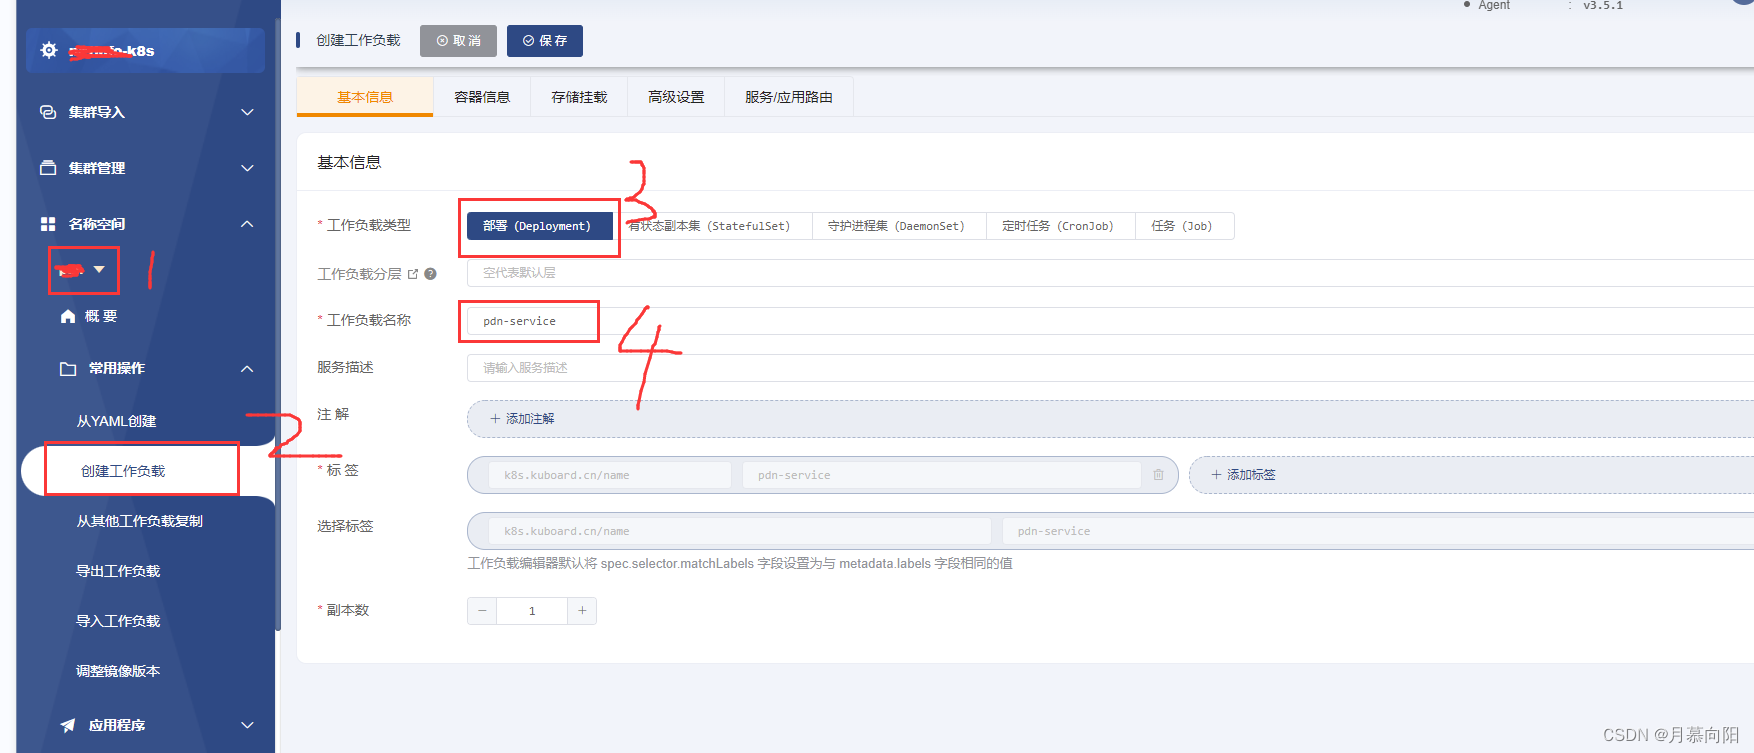Expand the 集群导入 menu chevron

click(x=247, y=112)
